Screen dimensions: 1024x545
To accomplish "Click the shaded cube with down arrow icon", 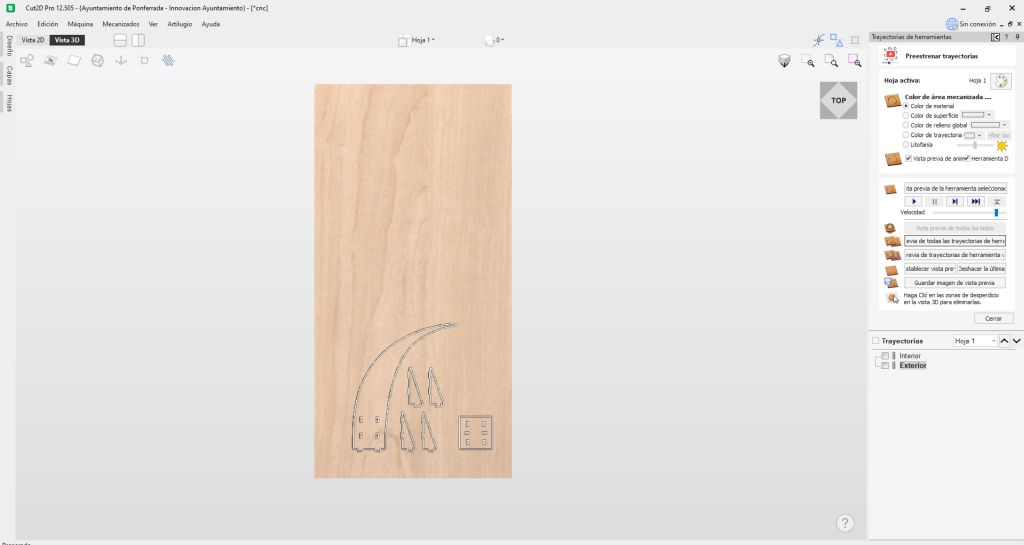I will click(784, 61).
